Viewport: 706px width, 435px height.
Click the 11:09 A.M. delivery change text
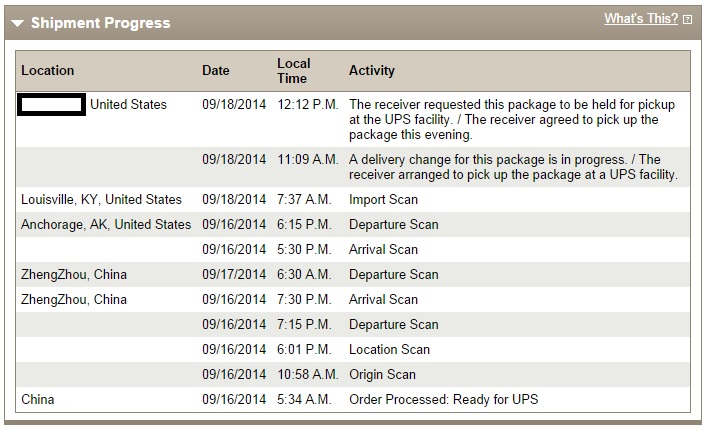click(x=513, y=167)
